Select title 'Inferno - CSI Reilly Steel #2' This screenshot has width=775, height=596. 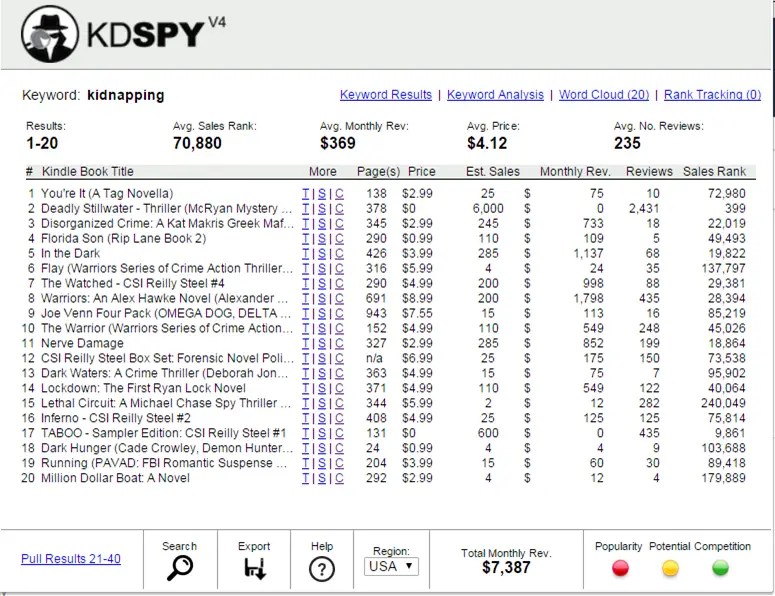point(116,418)
